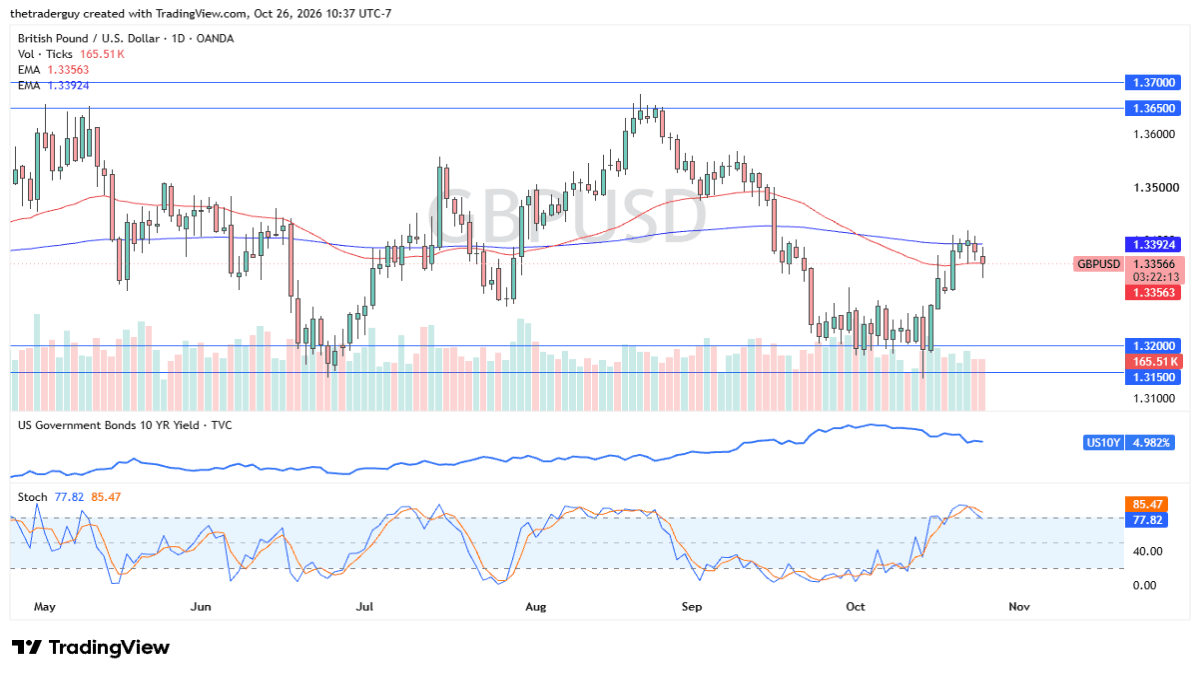Image resolution: width=1200 pixels, height=675 pixels.
Task: Click the current price 1.33566 label
Action: click(1153, 263)
